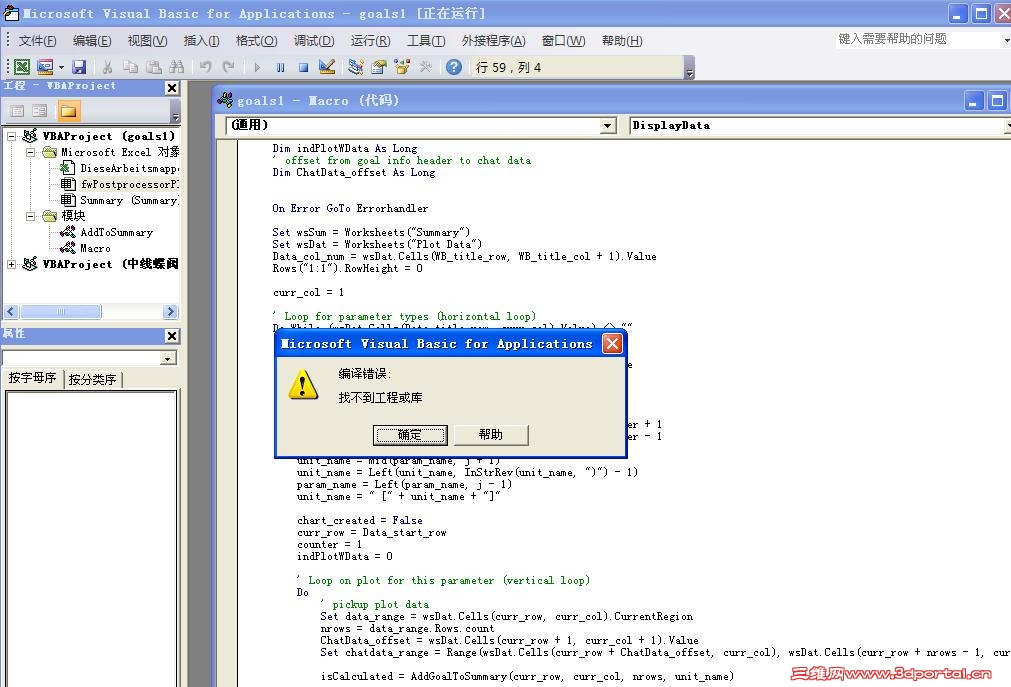Open Visual Basic Help question-mark icon

(454, 66)
